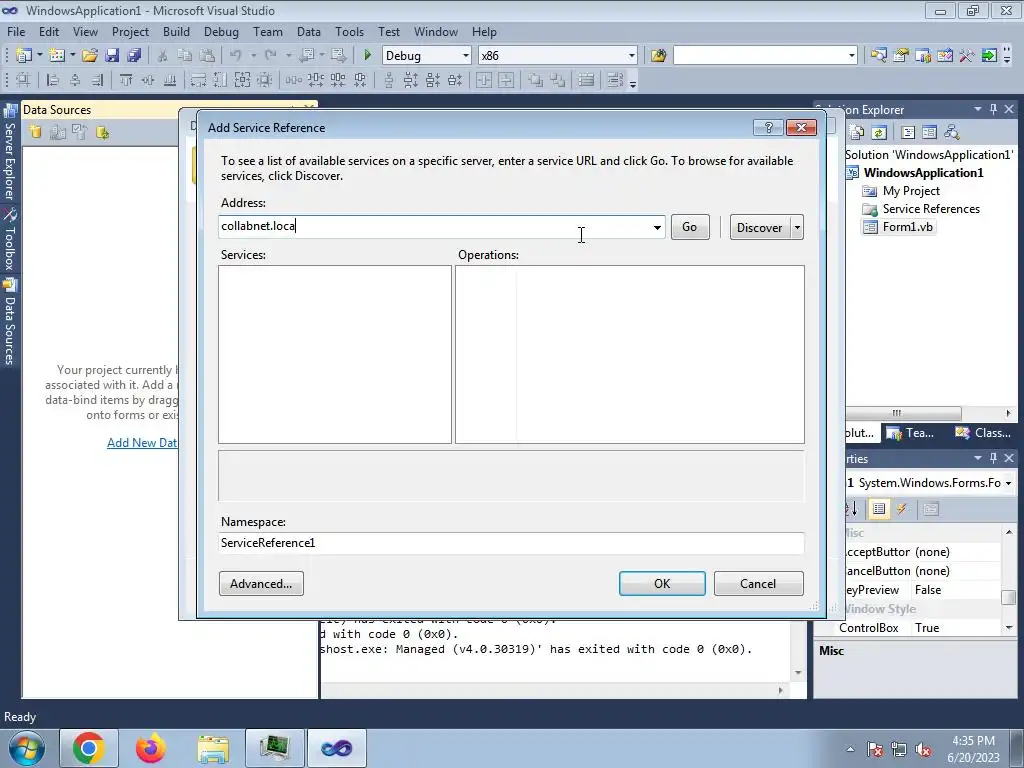The image size is (1024, 768).
Task: Click Cancel in Add Service Reference
Action: 758,584
